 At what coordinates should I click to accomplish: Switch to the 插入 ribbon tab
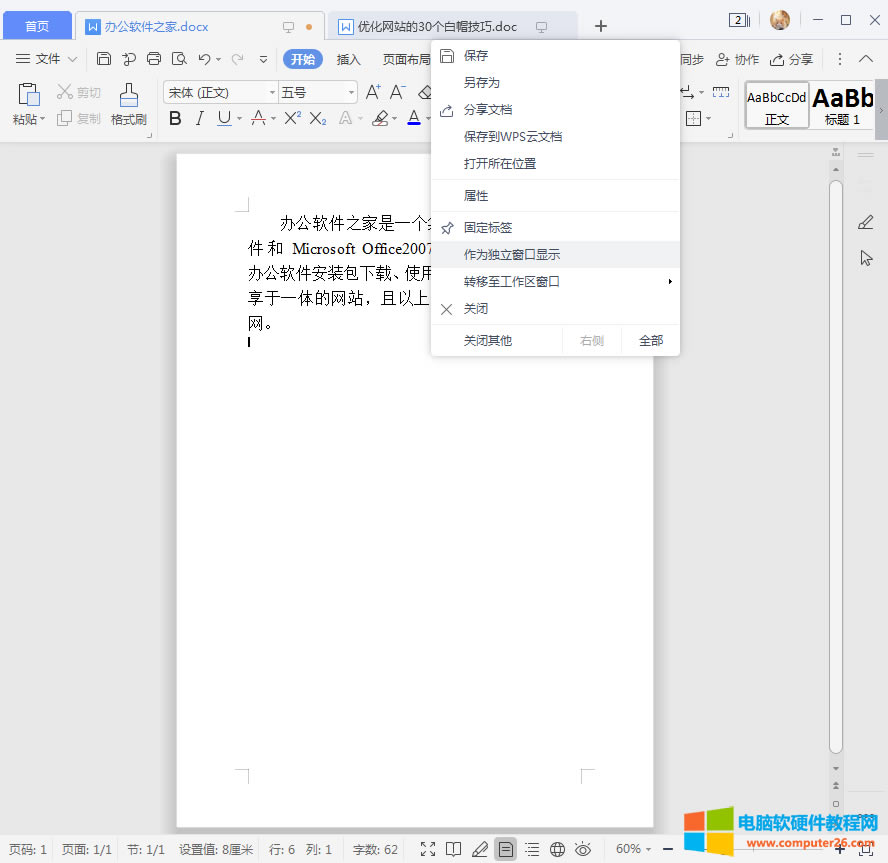pos(349,59)
